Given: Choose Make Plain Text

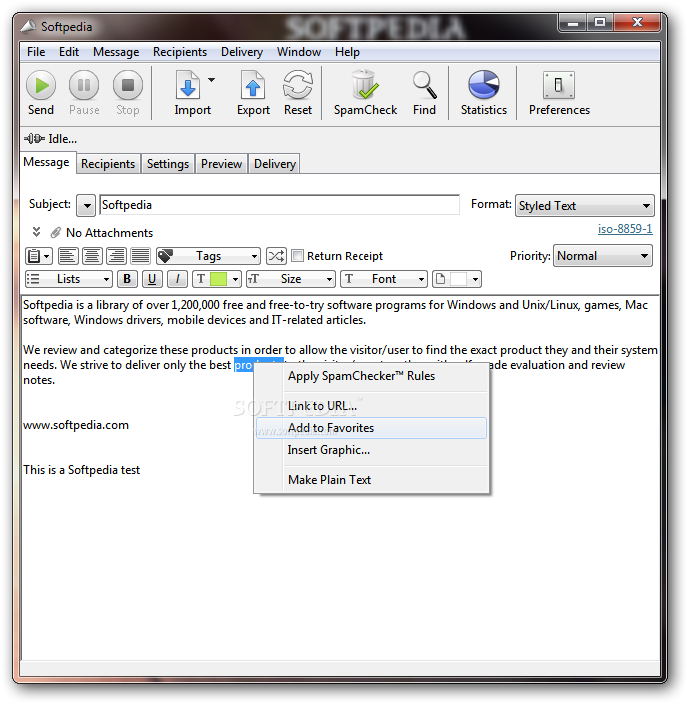Looking at the screenshot, I should pyautogui.click(x=371, y=480).
